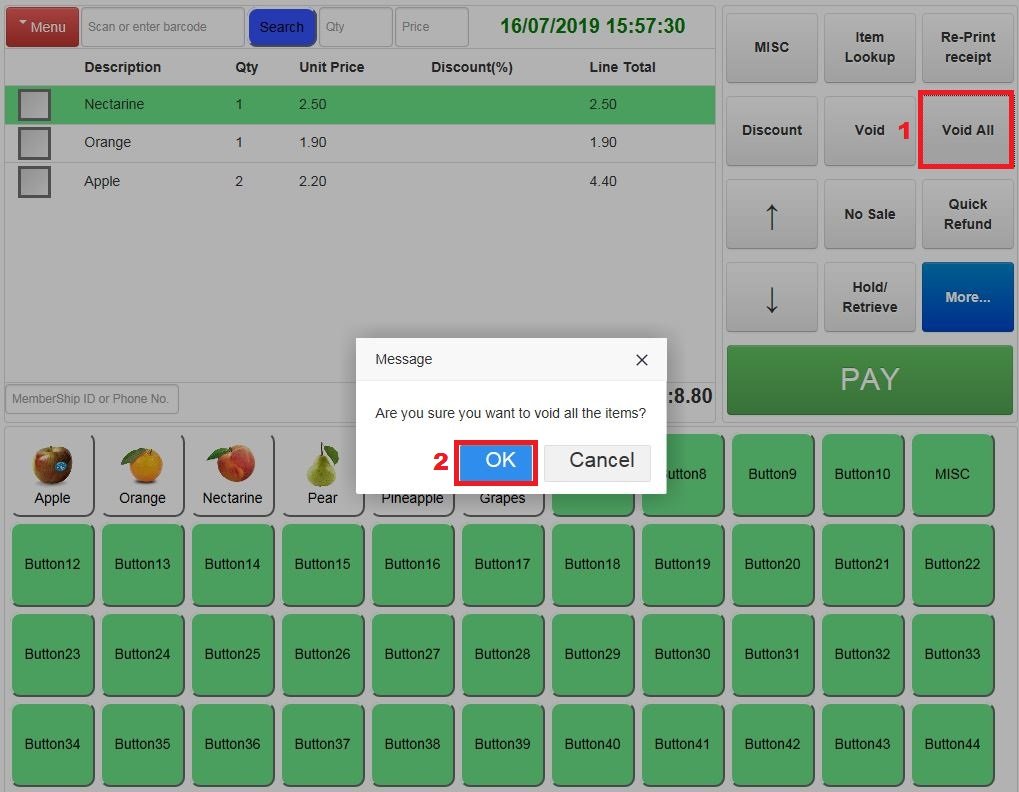
Task: Click the up arrow to scroll items
Action: [771, 214]
